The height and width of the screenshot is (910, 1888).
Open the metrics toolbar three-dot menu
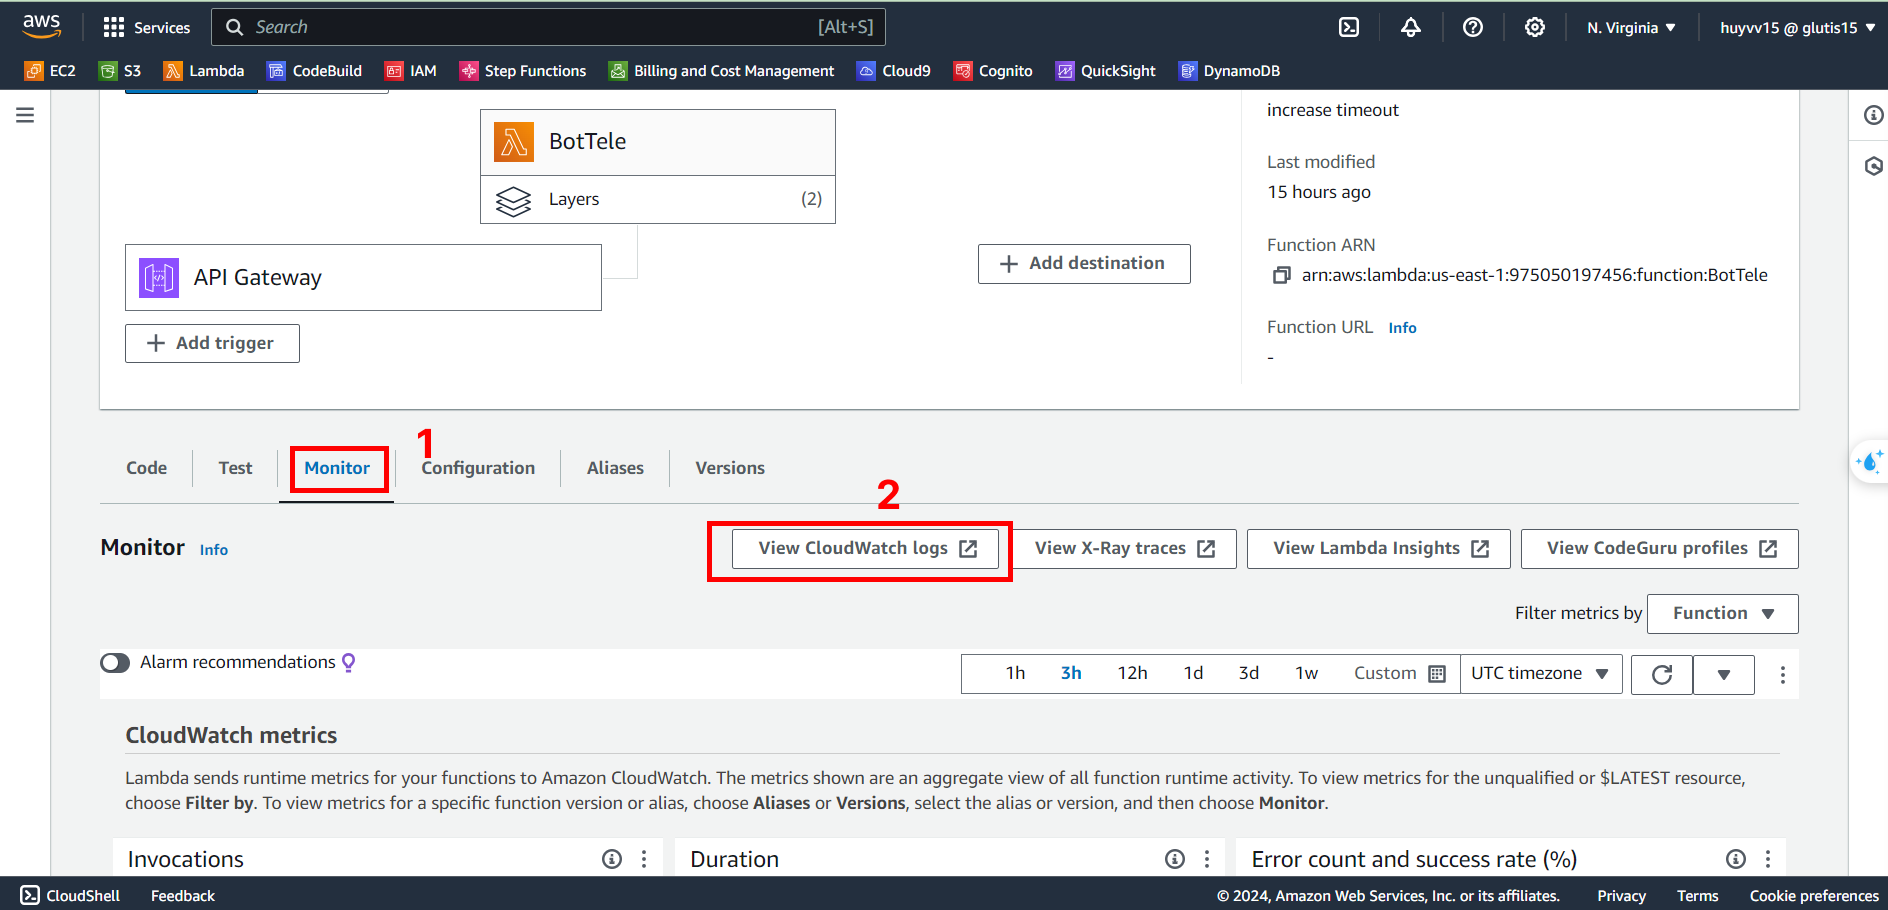(x=1782, y=675)
